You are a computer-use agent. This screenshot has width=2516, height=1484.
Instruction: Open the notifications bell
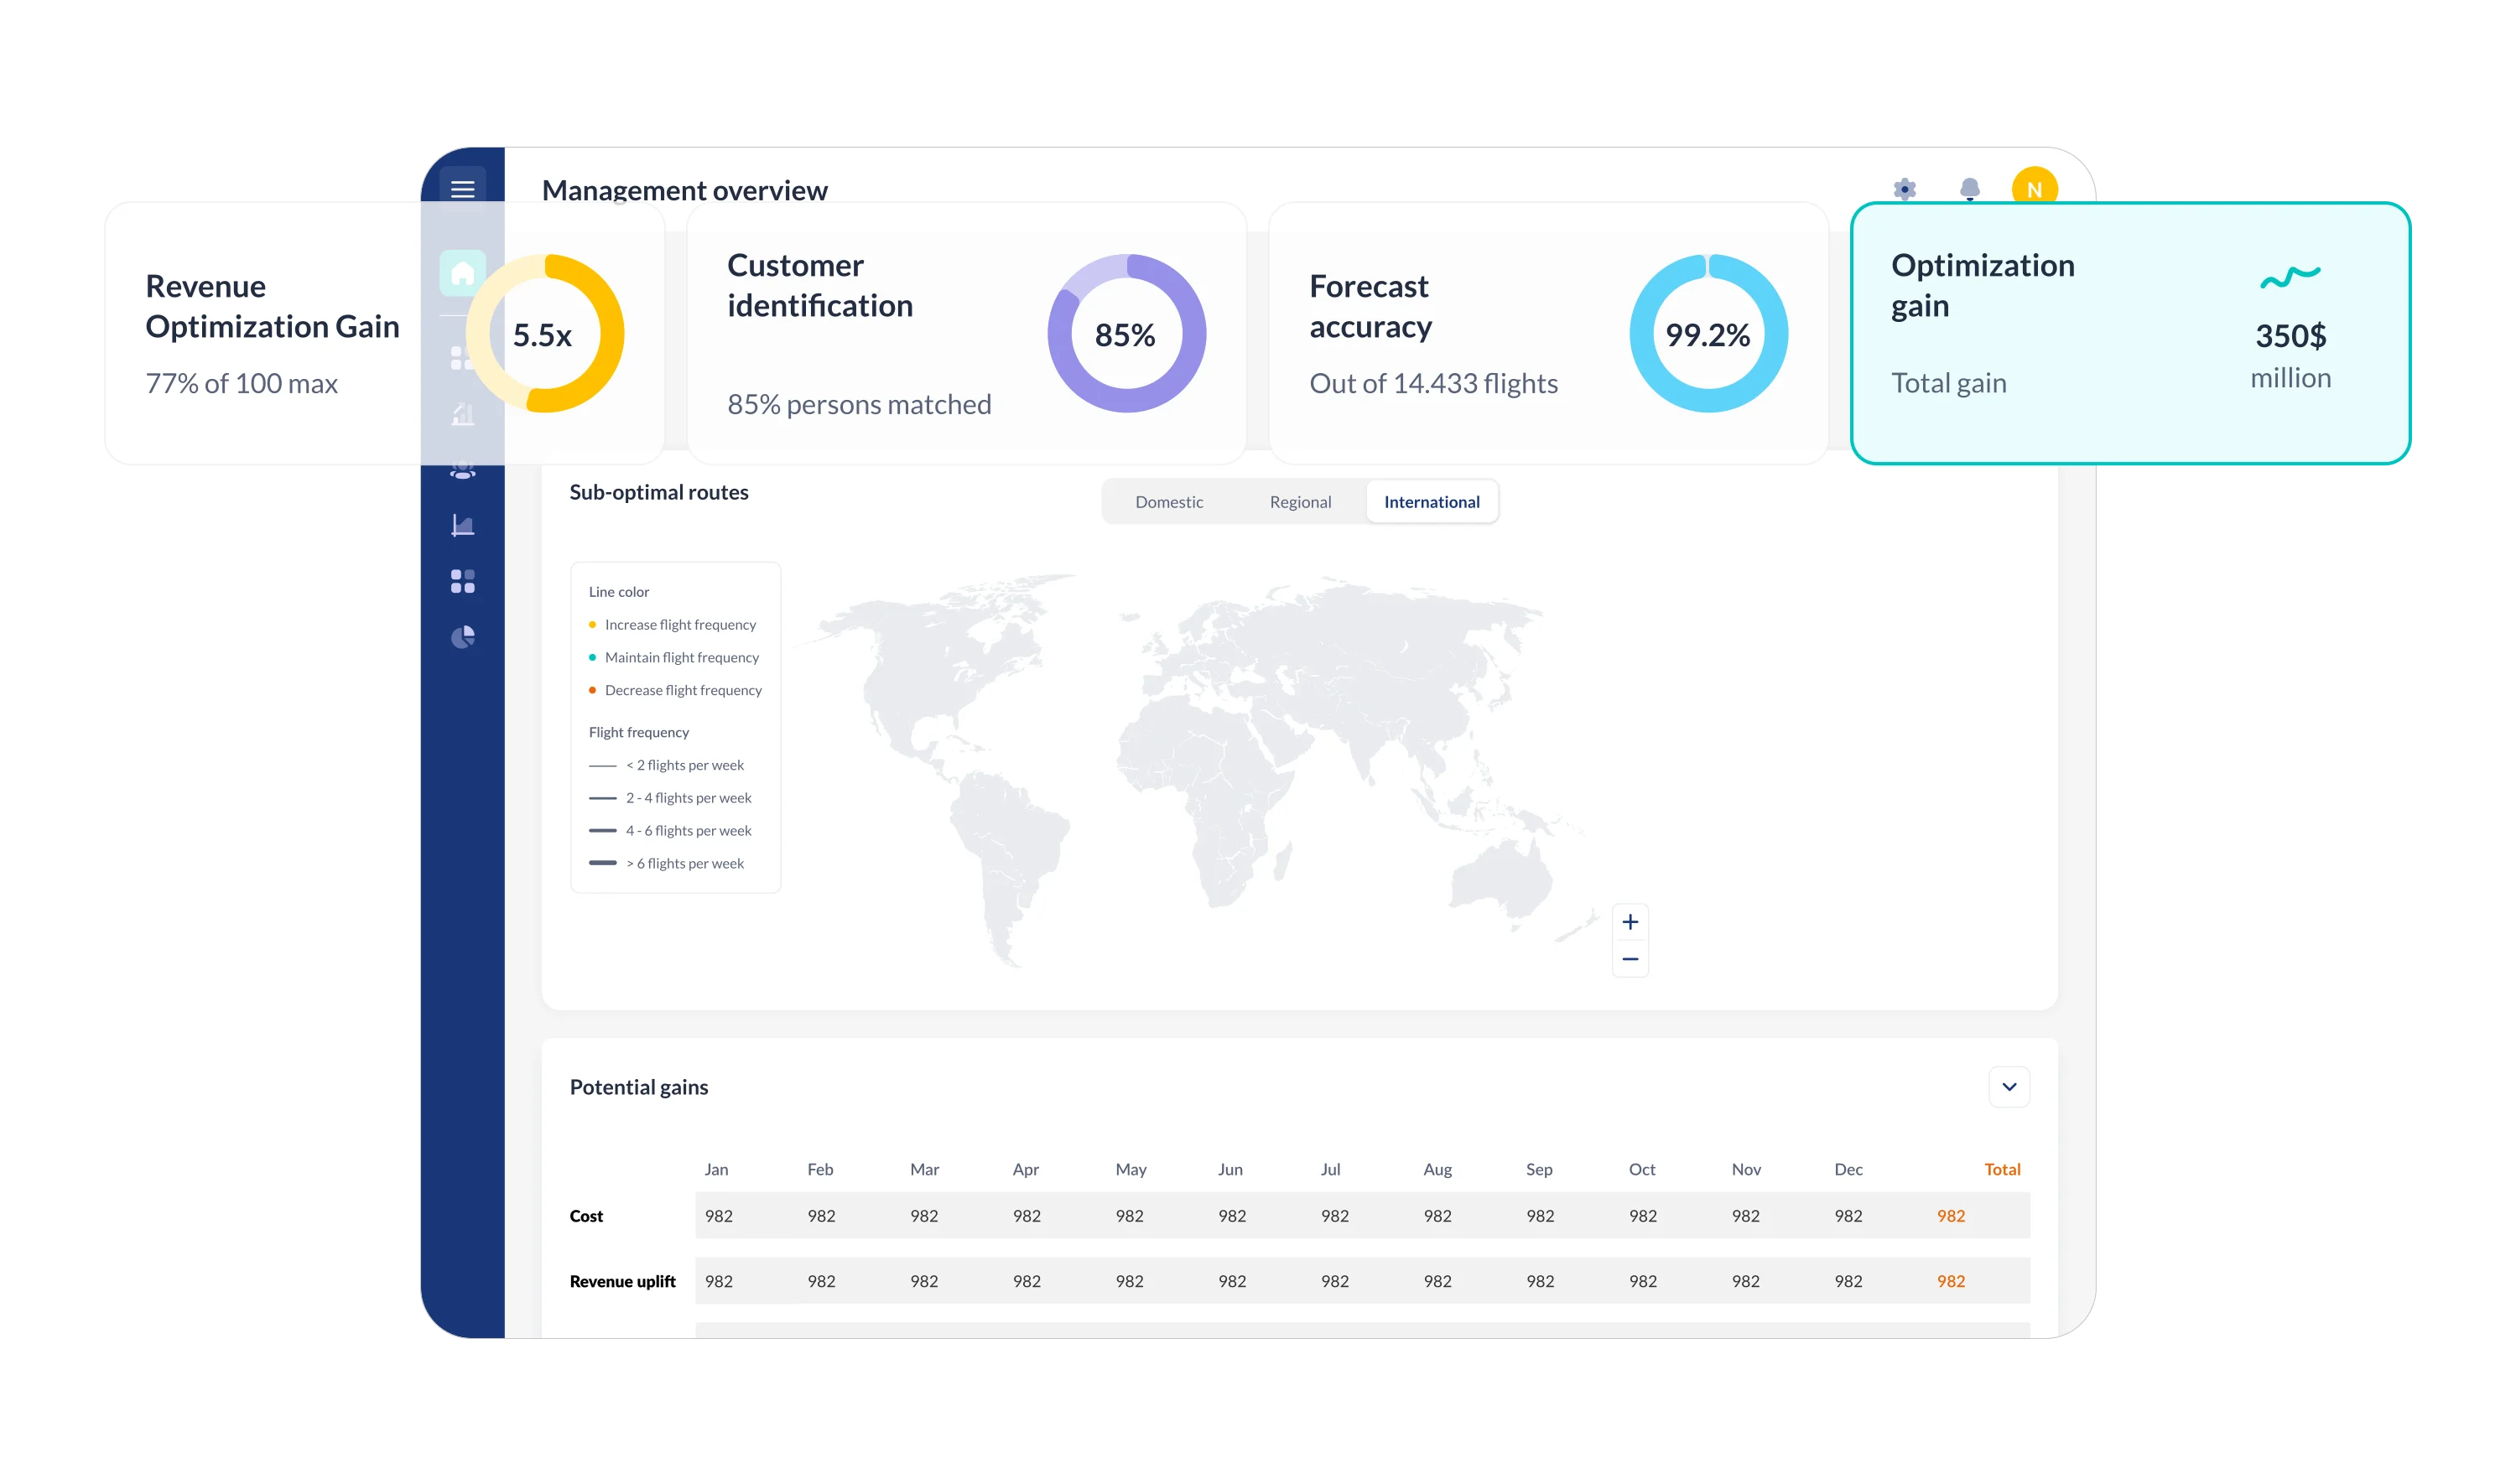click(1970, 189)
